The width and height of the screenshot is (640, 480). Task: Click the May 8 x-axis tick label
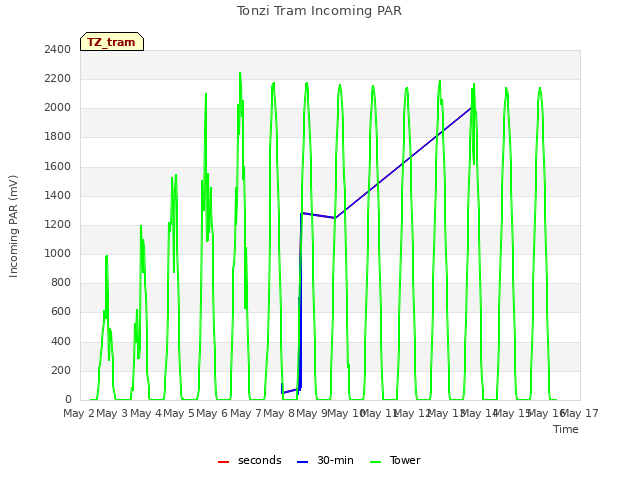(x=279, y=413)
